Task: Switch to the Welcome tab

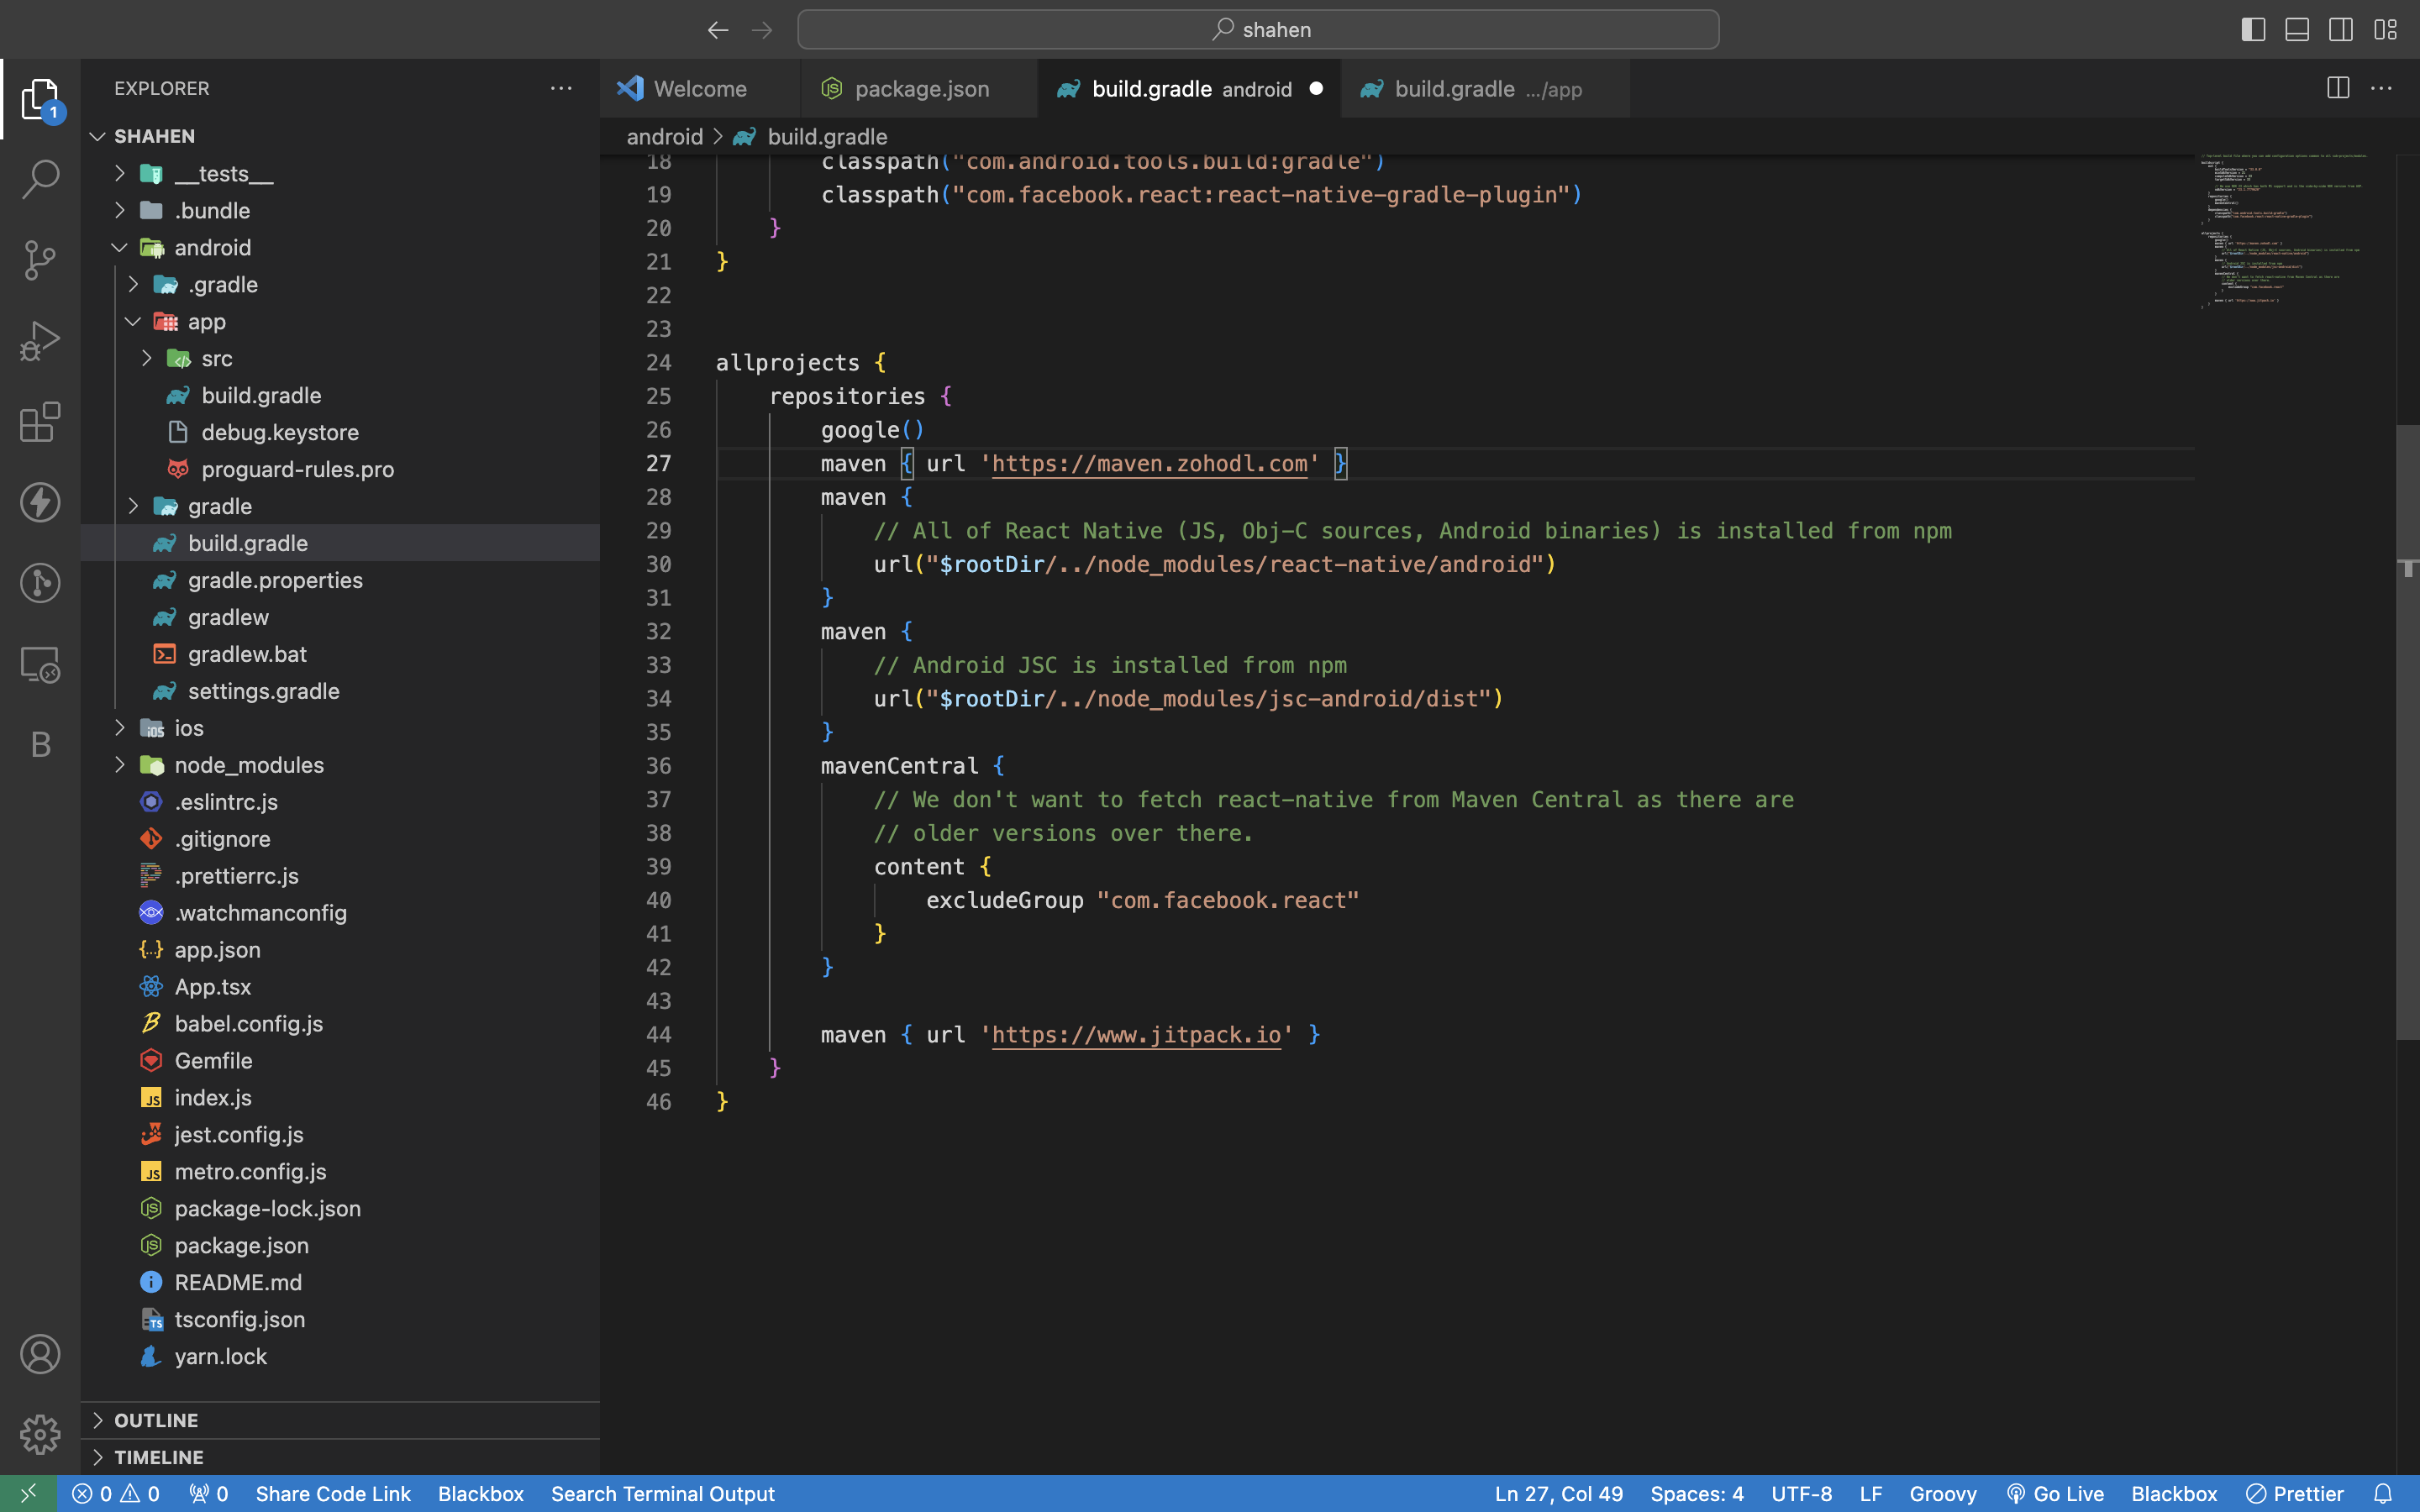Action: tap(699, 89)
